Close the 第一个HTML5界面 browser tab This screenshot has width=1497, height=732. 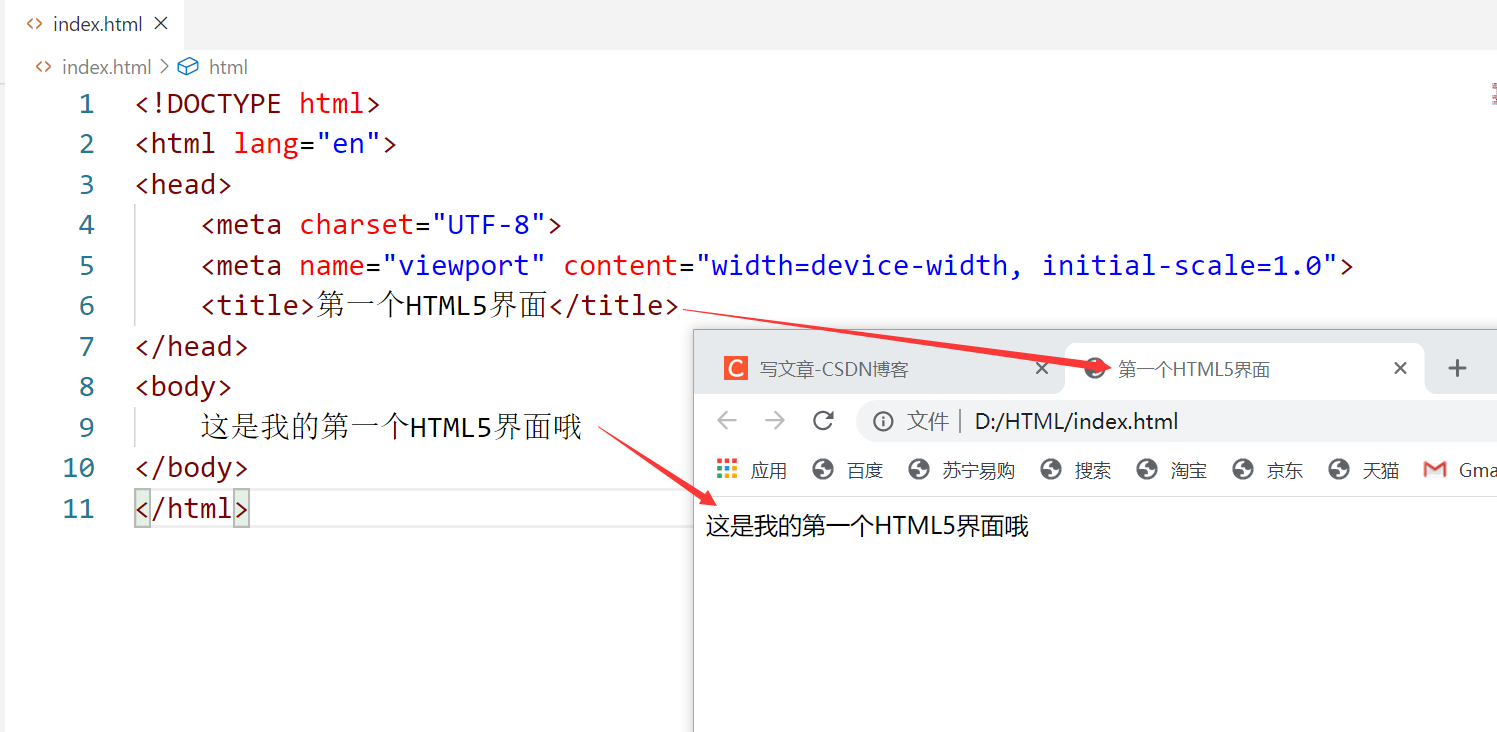point(1400,369)
